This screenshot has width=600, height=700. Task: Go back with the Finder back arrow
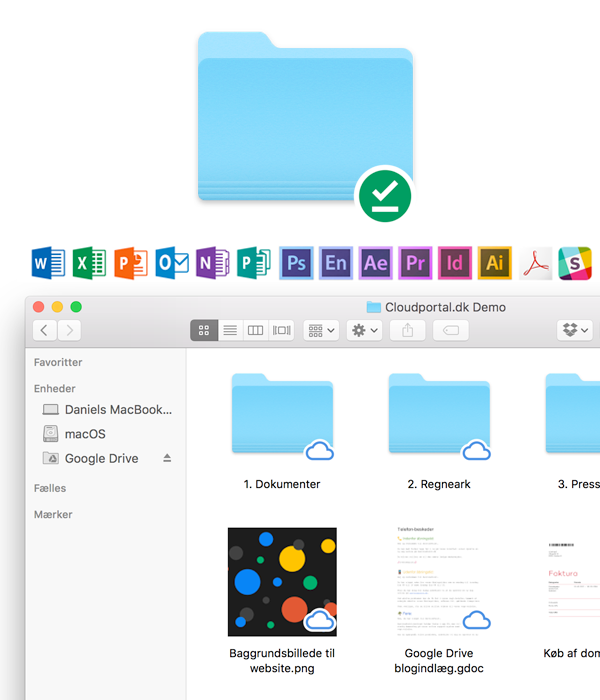[44, 330]
